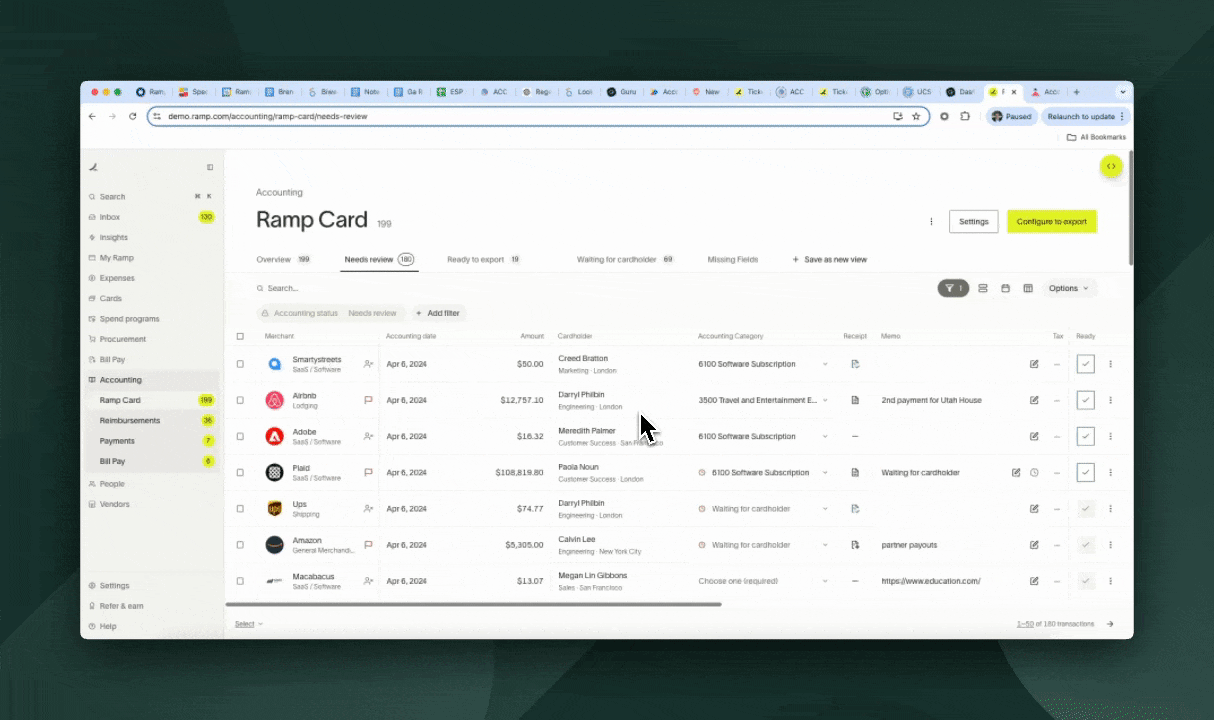The image size is (1214, 720).
Task: Check the Plaid row checkbox
Action: pyautogui.click(x=240, y=472)
